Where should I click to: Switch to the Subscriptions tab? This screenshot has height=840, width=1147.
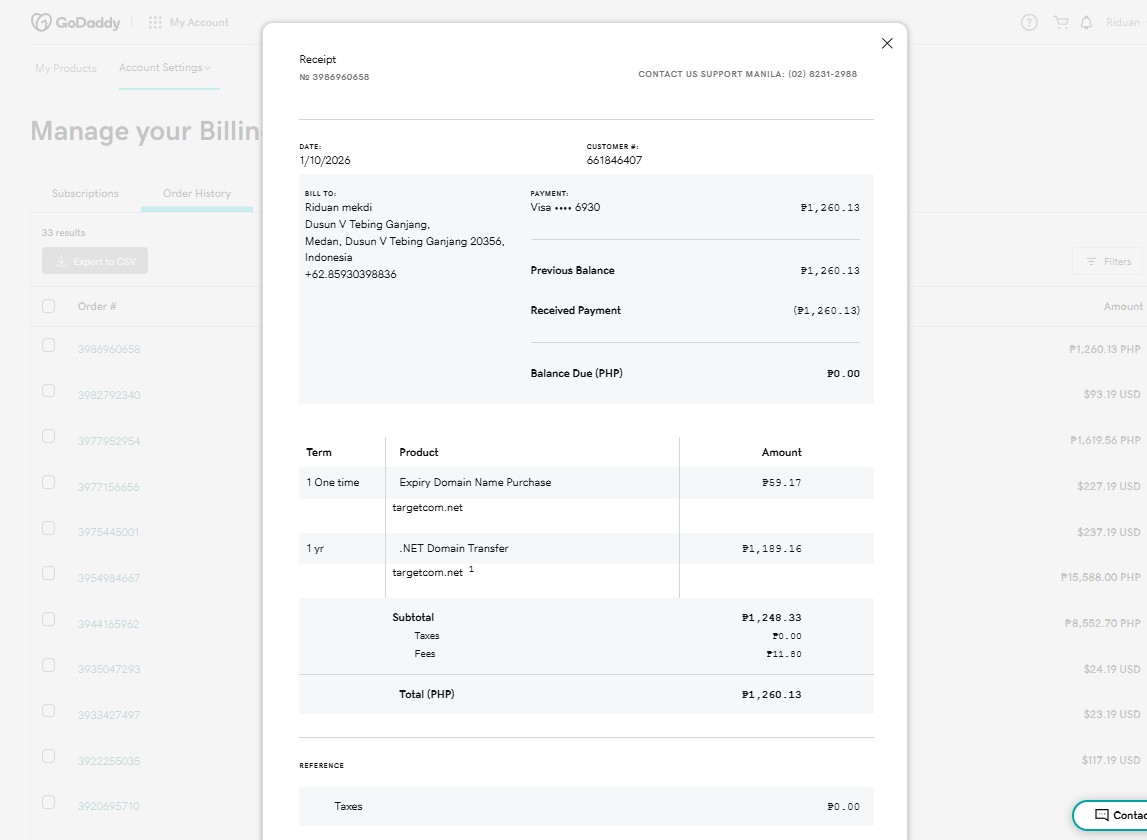(85, 193)
